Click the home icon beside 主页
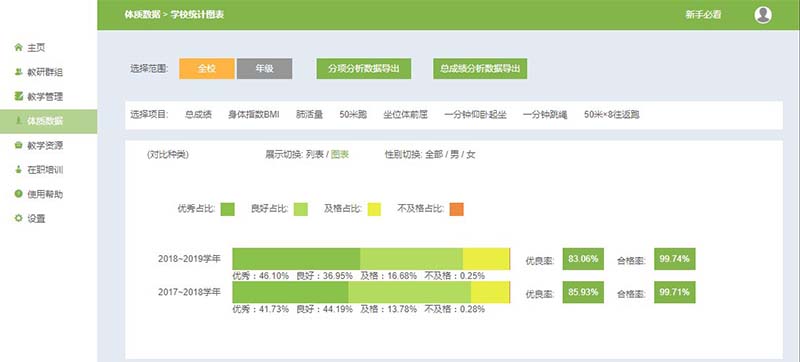Viewport: 800px width, 362px height. click(x=19, y=47)
